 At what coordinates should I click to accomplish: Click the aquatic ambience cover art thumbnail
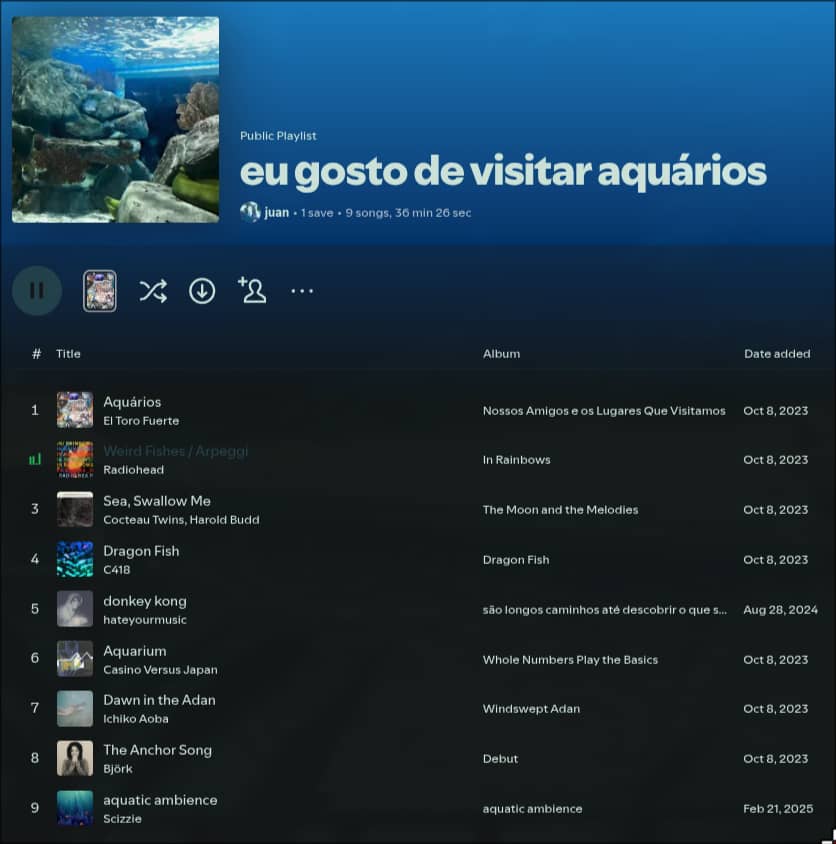coord(75,808)
